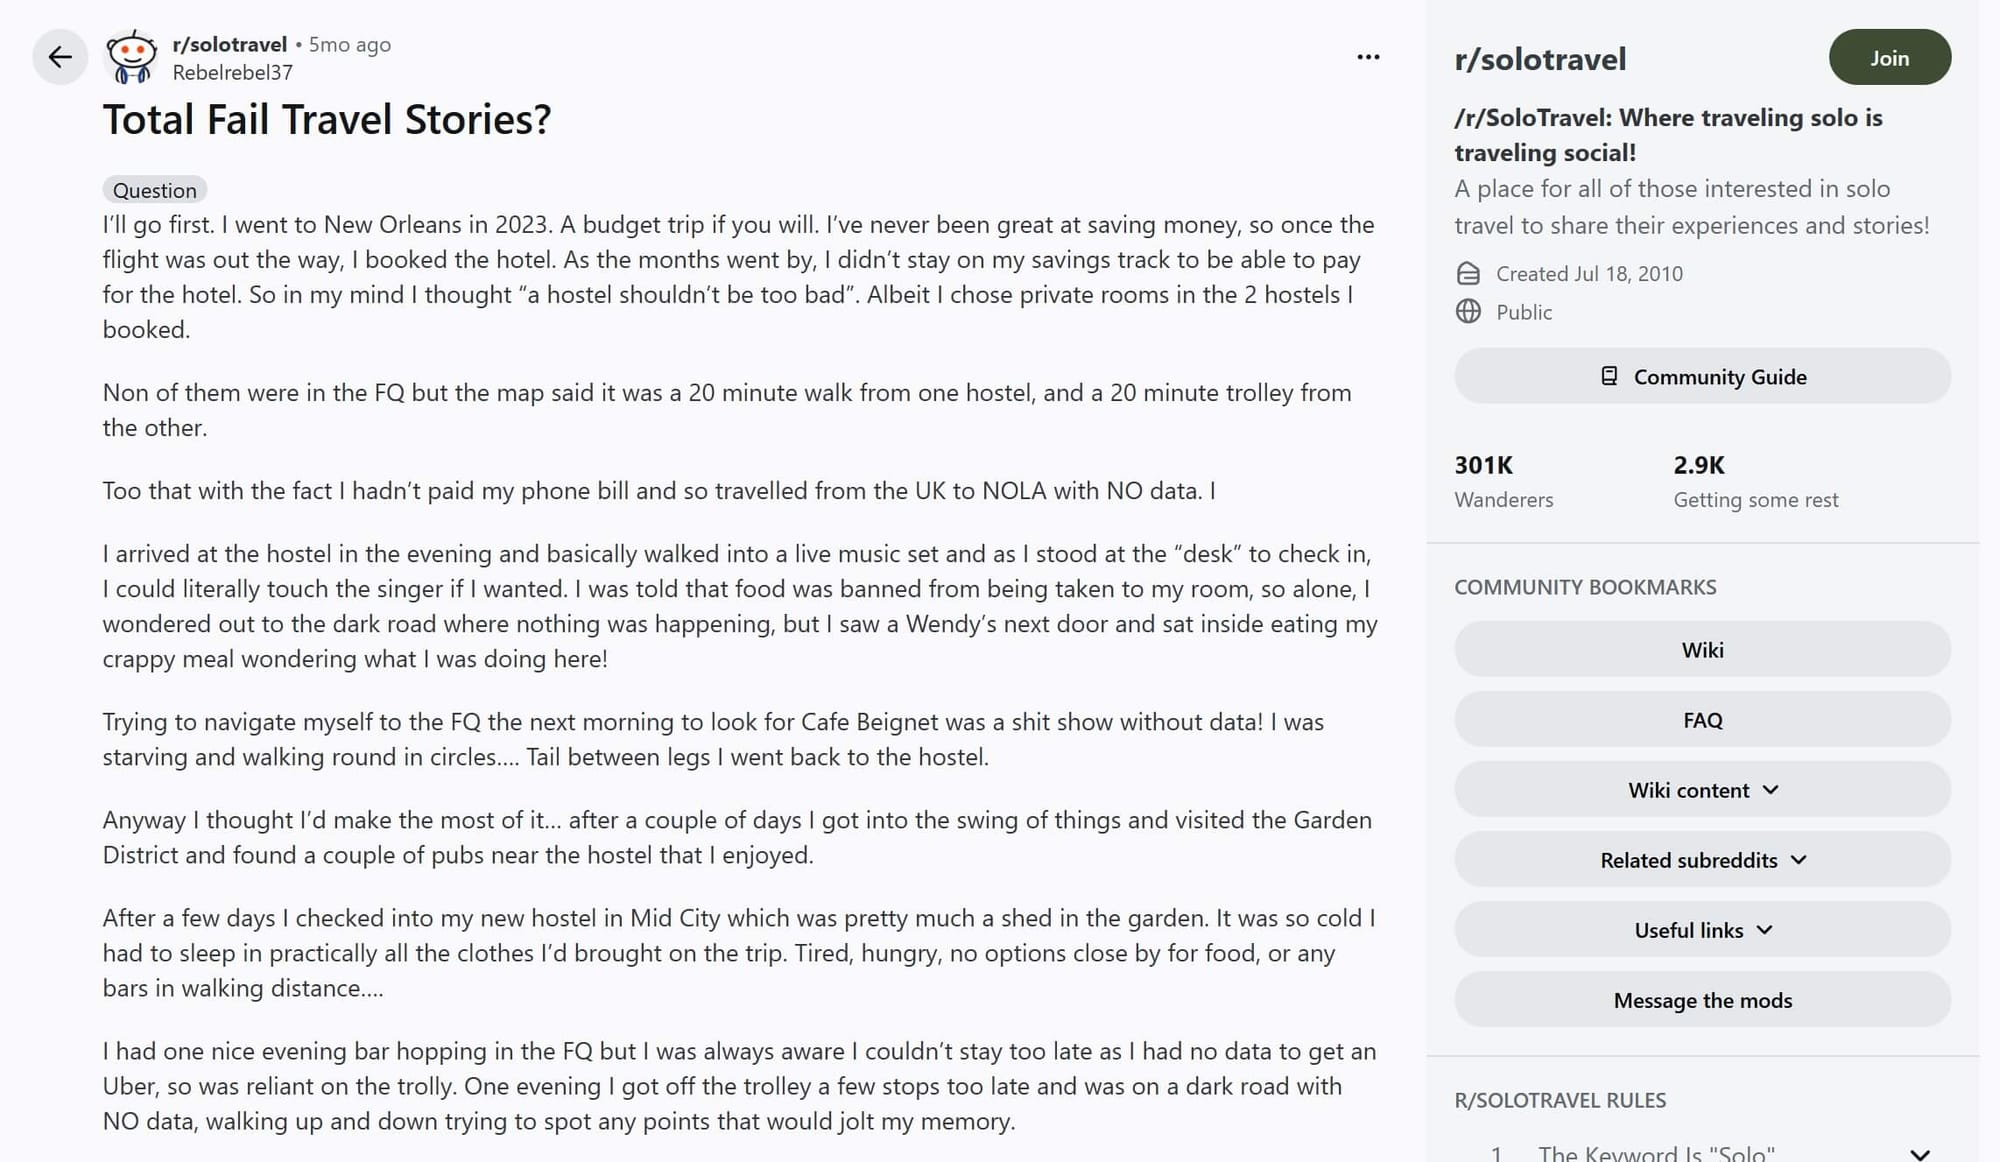
Task: Click the r/solotravel link in post header
Action: [229, 44]
